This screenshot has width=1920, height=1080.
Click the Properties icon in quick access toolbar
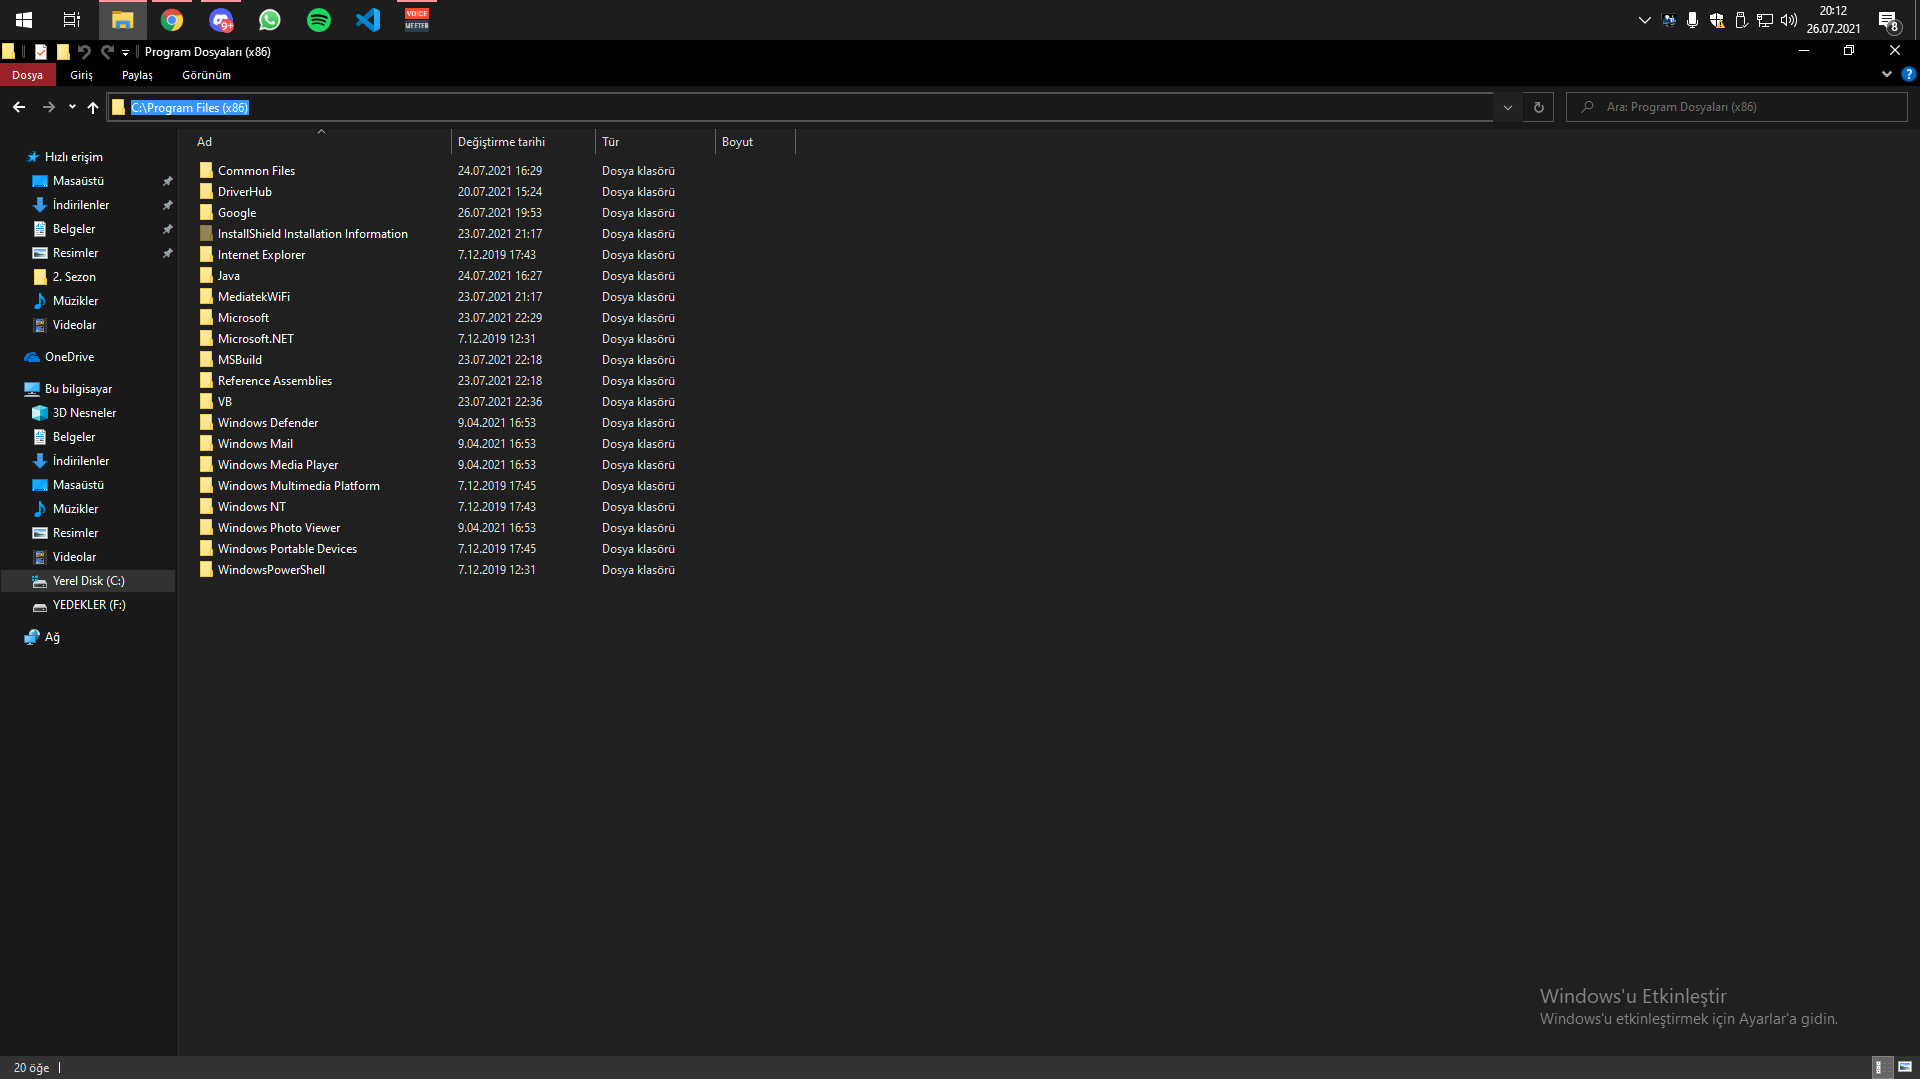(41, 52)
